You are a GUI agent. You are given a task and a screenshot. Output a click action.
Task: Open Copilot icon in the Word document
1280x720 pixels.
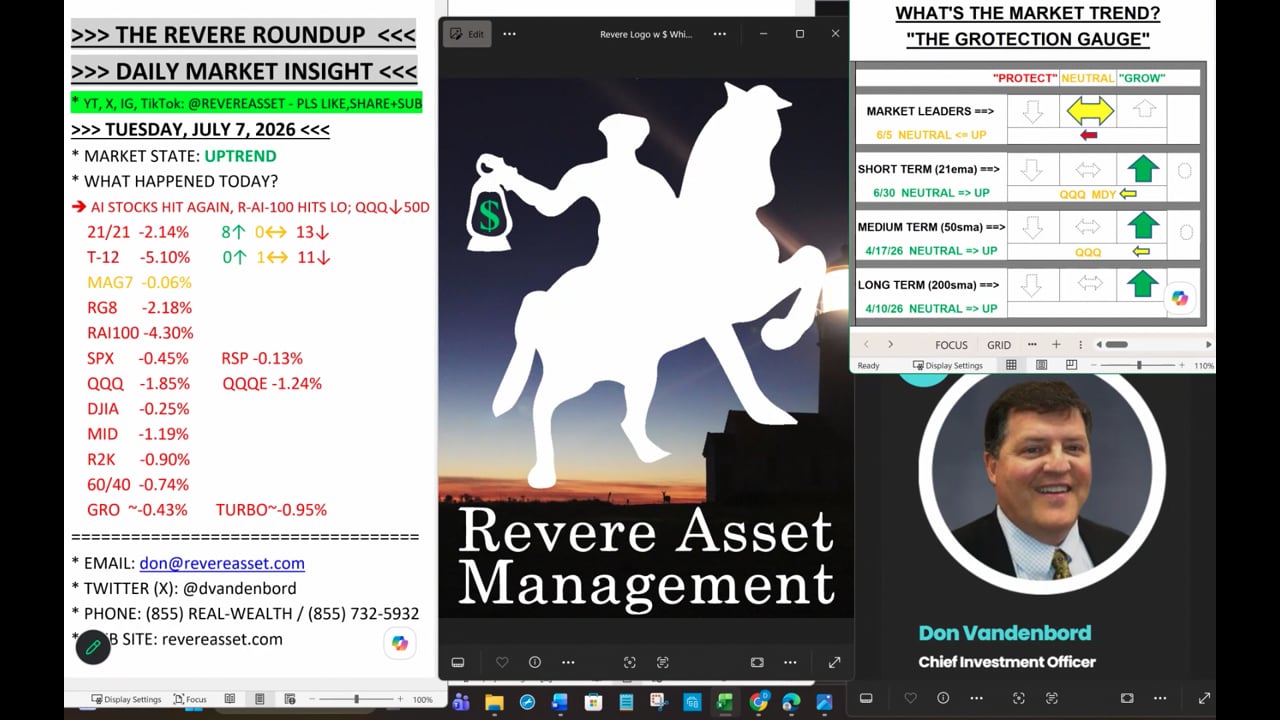pyautogui.click(x=400, y=643)
